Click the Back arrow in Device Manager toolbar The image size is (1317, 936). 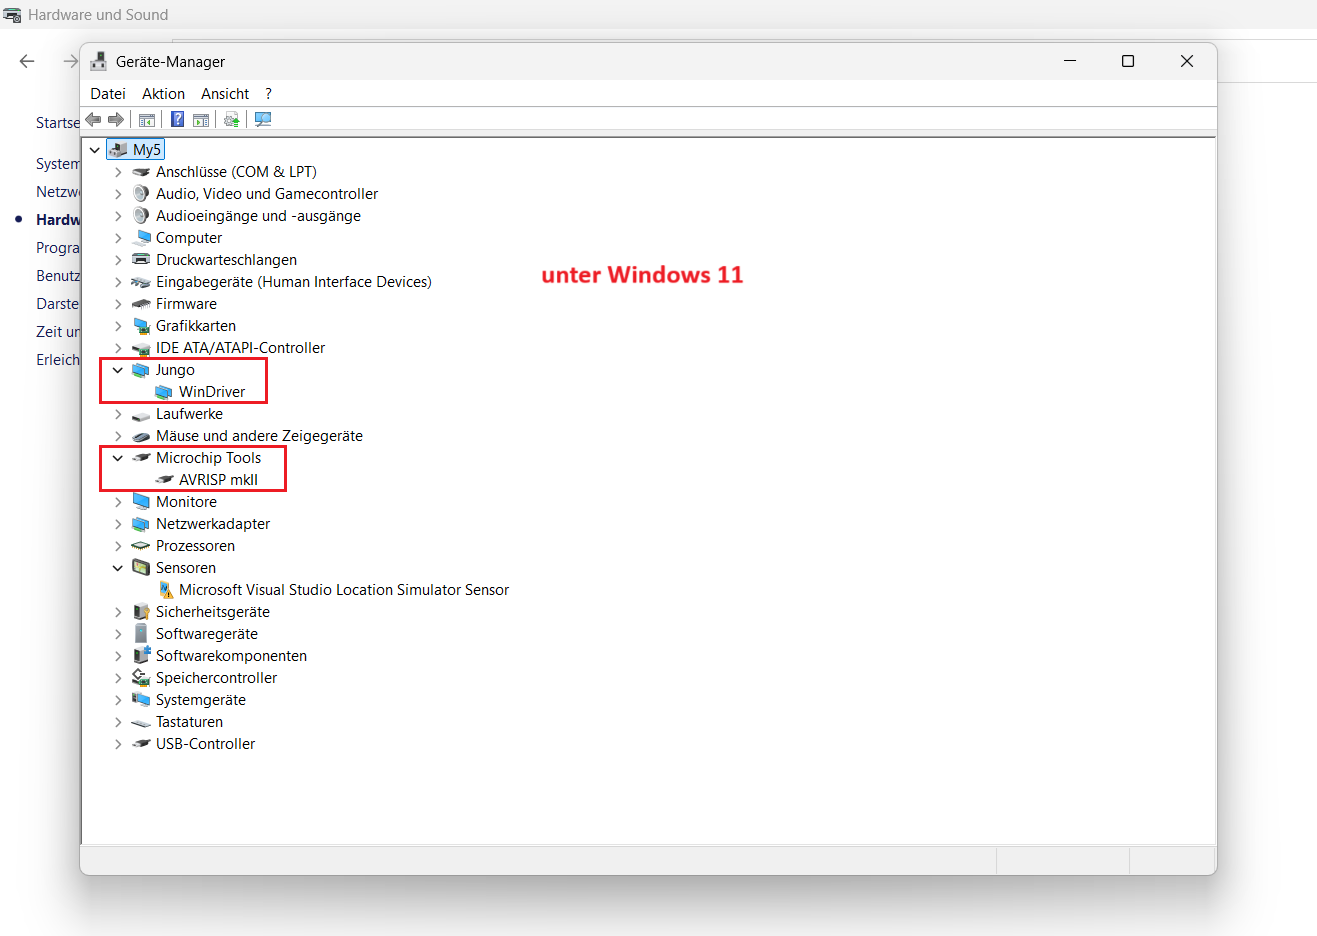tap(93, 119)
